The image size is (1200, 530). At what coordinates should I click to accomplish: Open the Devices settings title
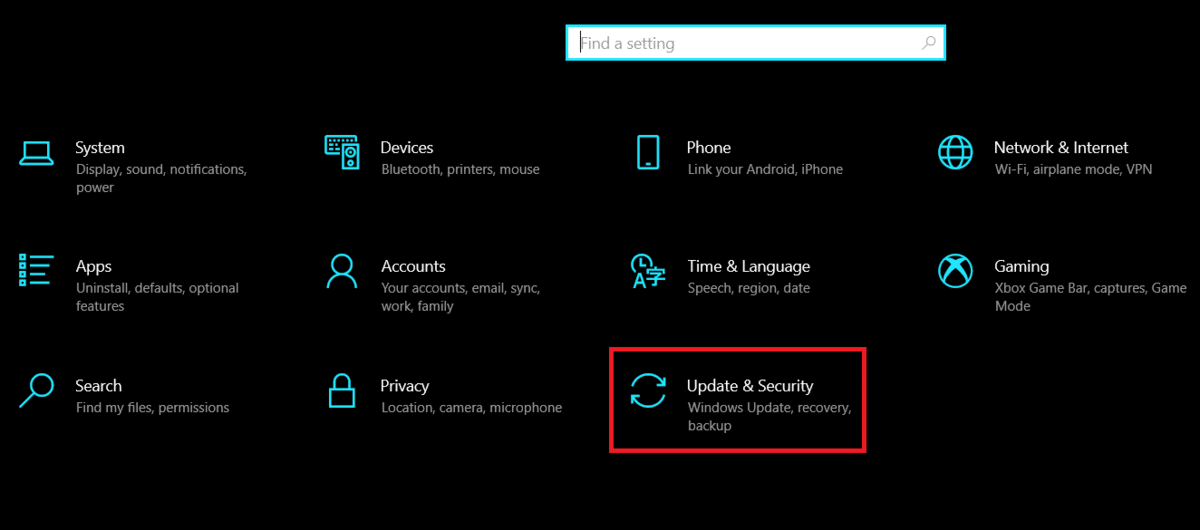point(407,147)
